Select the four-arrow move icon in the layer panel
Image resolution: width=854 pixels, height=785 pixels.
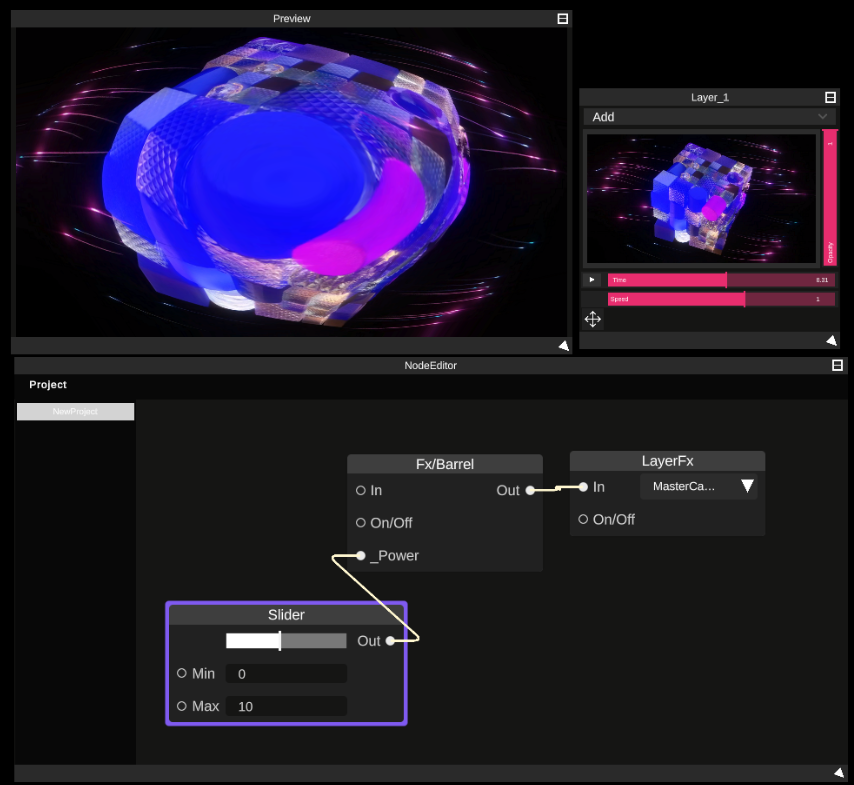[x=592, y=319]
